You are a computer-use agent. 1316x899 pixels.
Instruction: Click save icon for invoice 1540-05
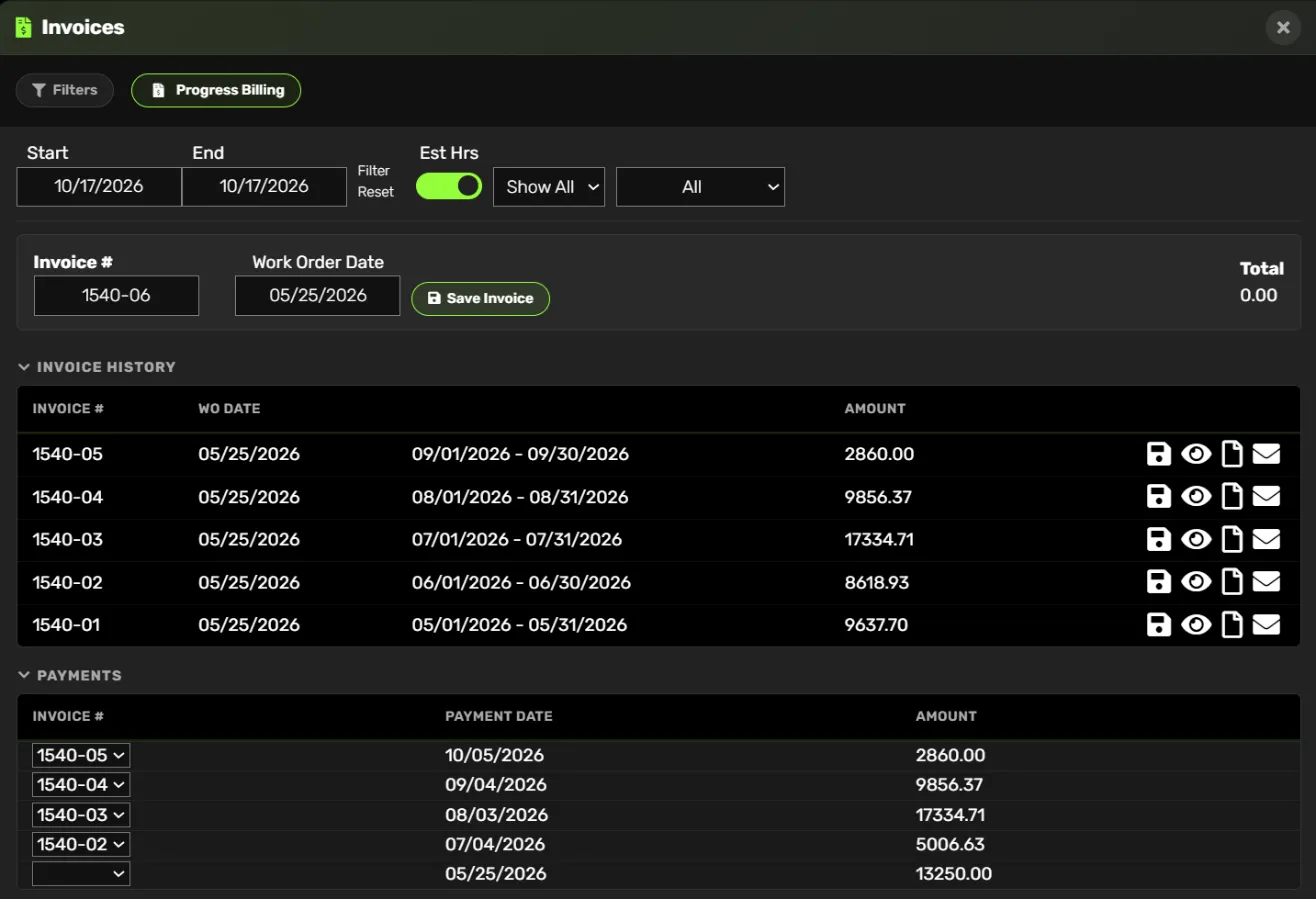coord(1158,454)
